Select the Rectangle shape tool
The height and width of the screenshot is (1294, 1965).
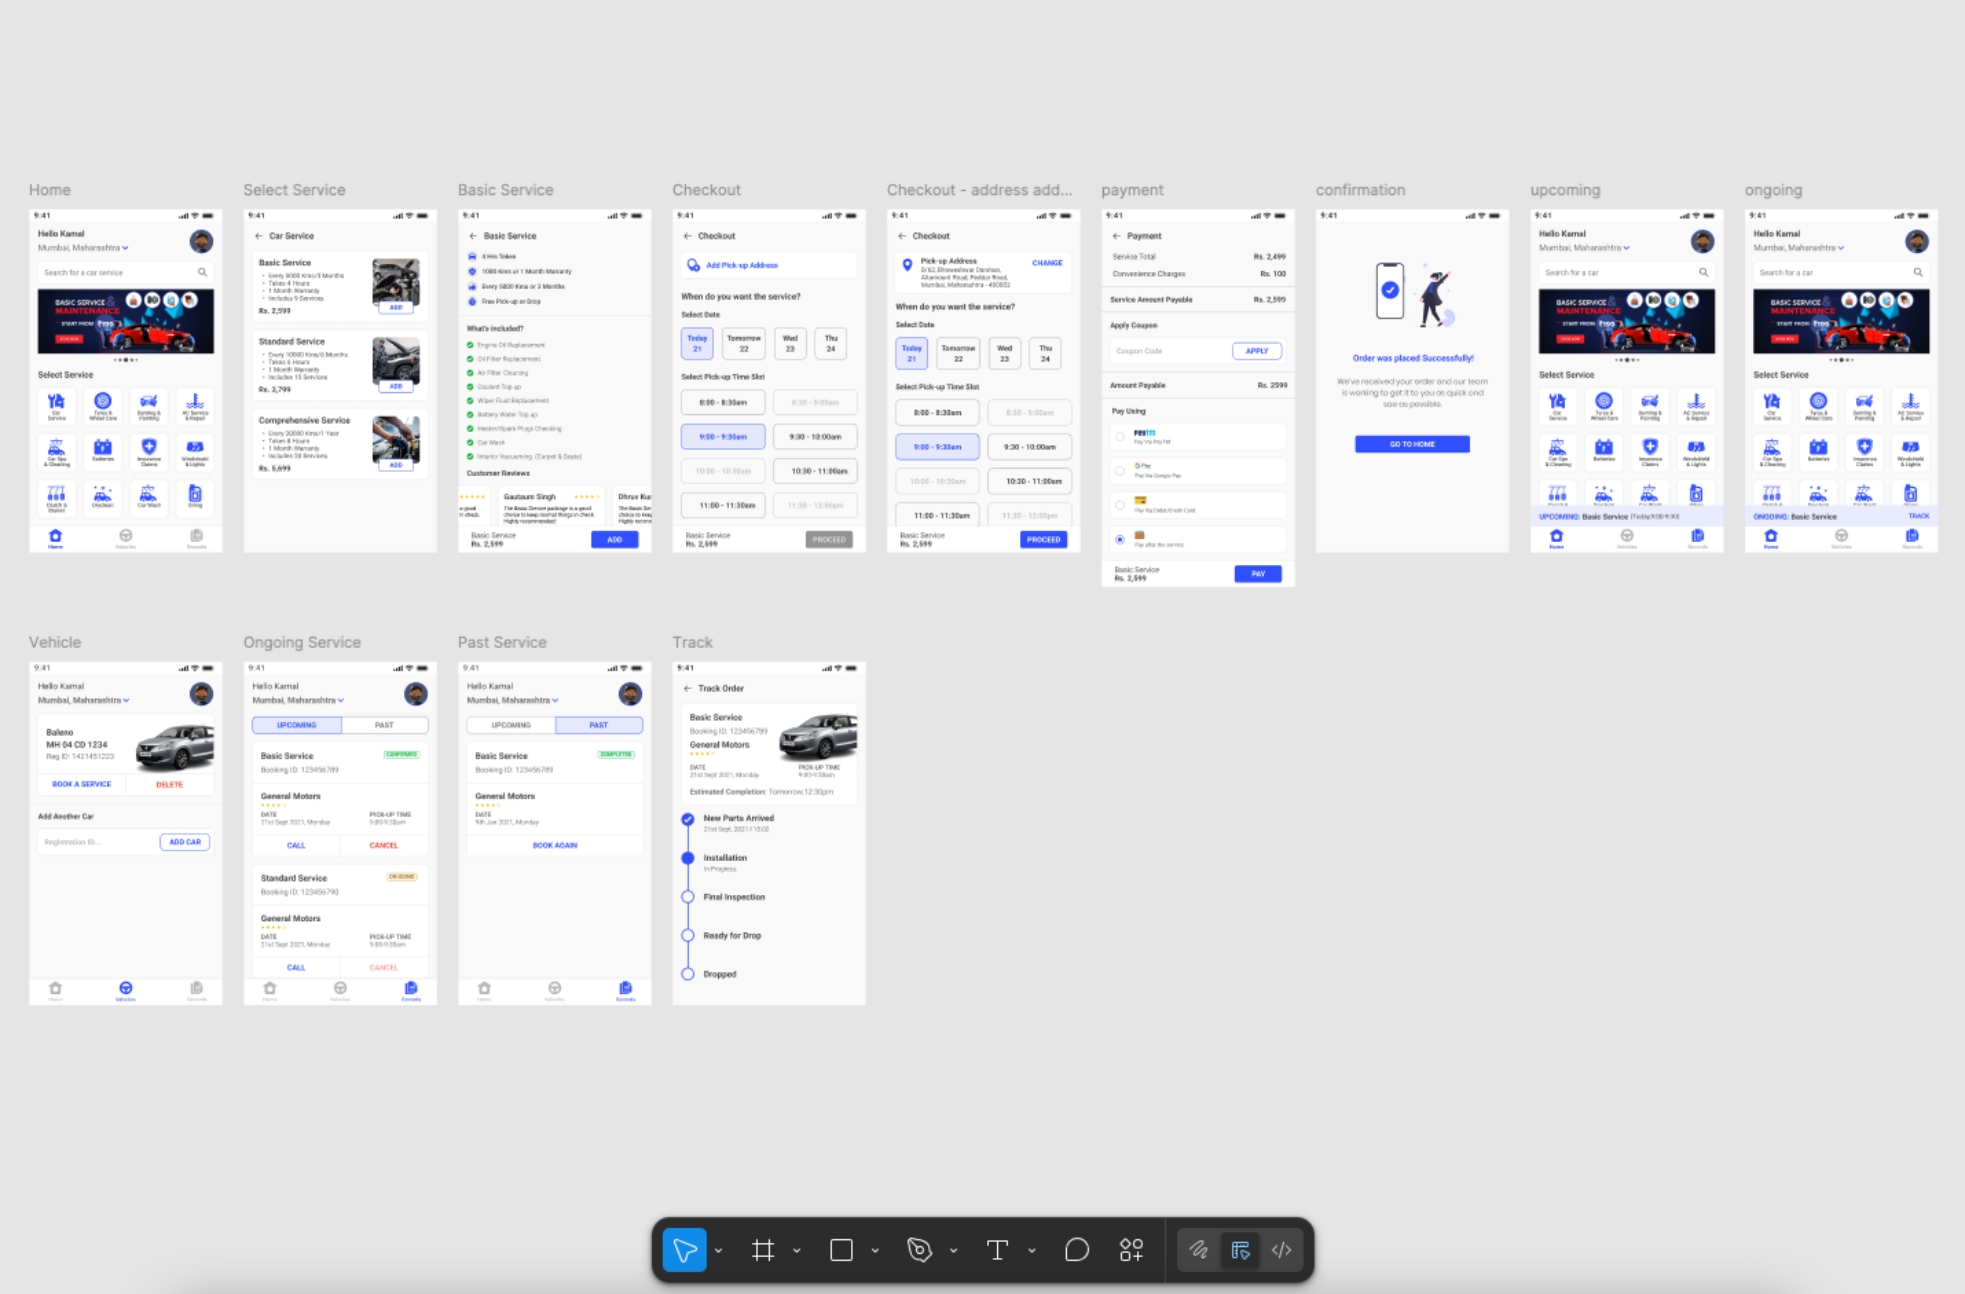(841, 1250)
